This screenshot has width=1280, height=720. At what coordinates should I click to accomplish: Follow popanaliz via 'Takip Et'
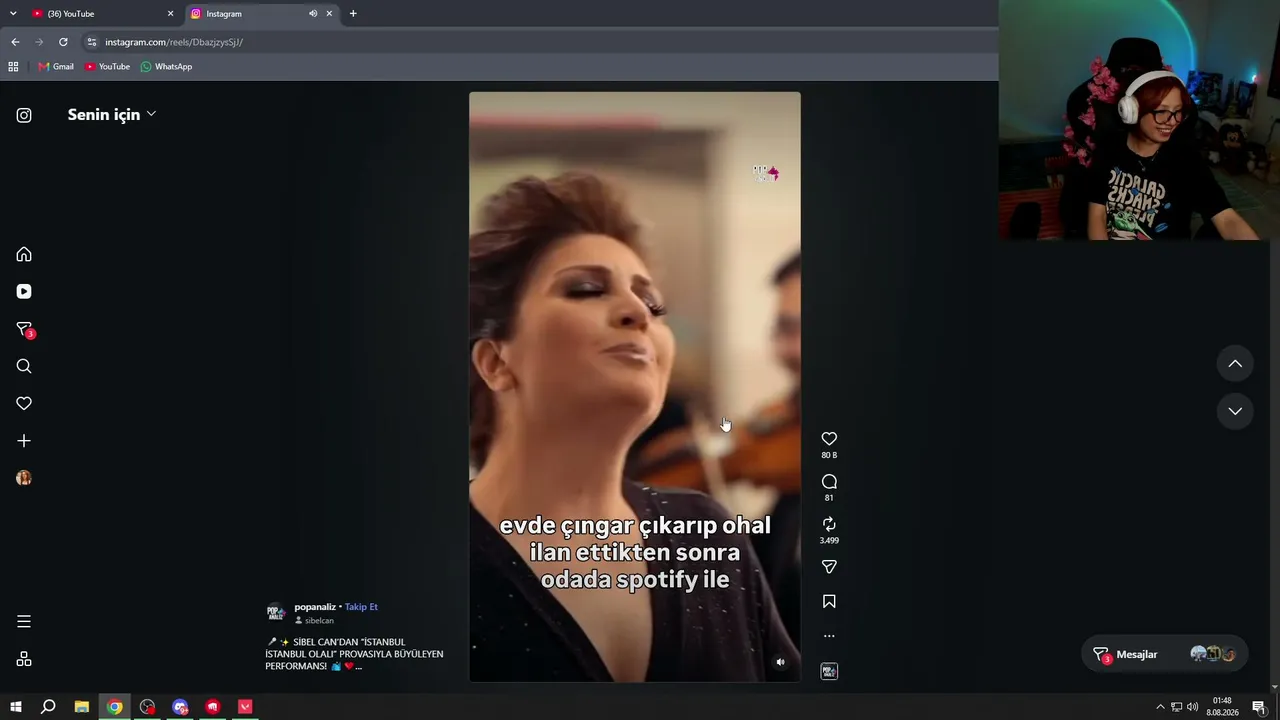click(361, 607)
